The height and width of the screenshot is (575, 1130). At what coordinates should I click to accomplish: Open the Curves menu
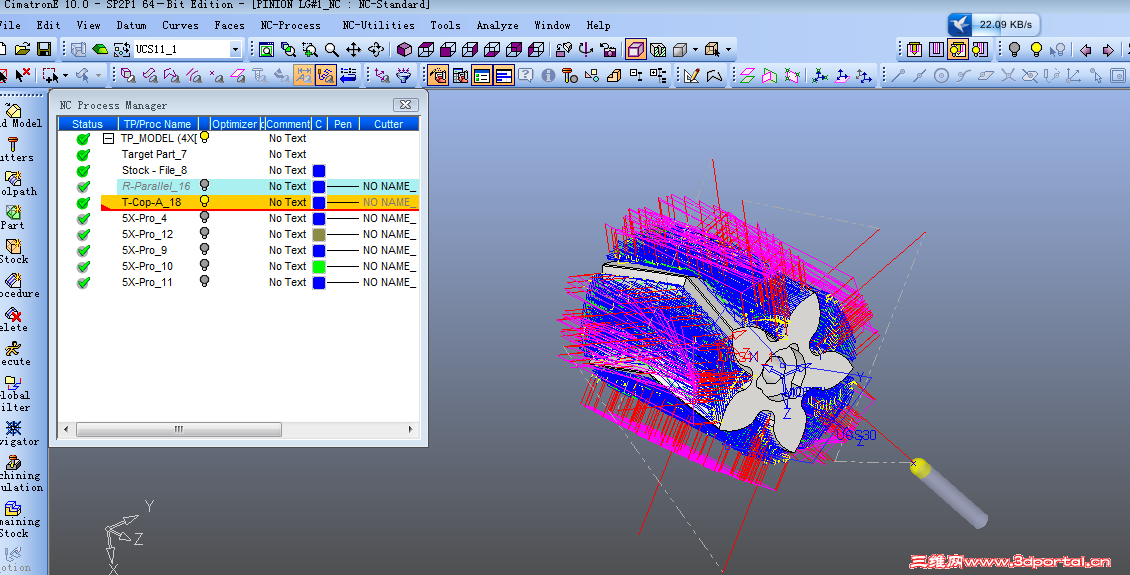point(180,25)
